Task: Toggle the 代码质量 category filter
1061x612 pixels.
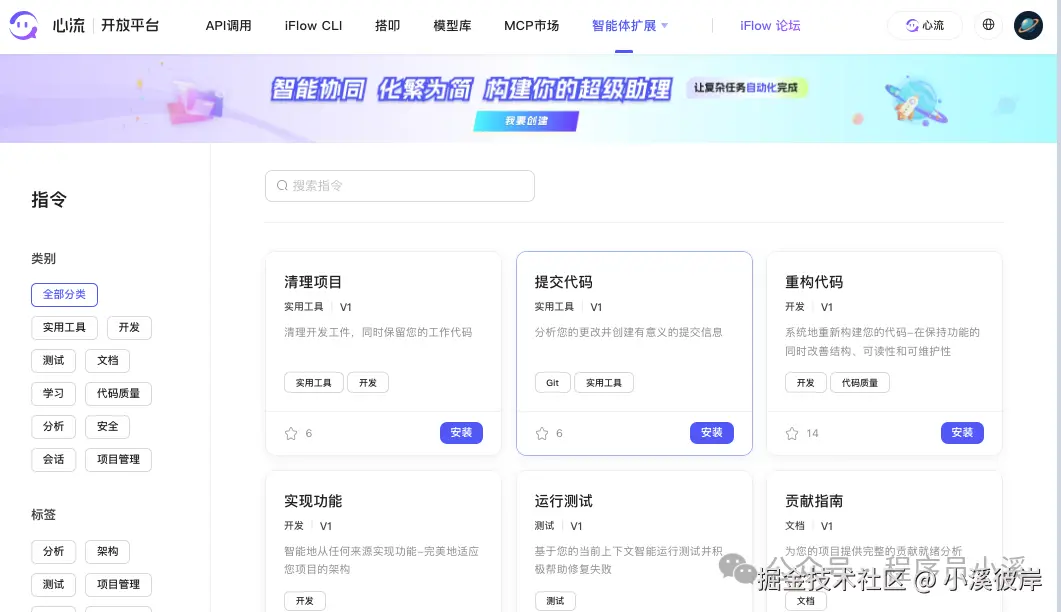Action: [118, 393]
